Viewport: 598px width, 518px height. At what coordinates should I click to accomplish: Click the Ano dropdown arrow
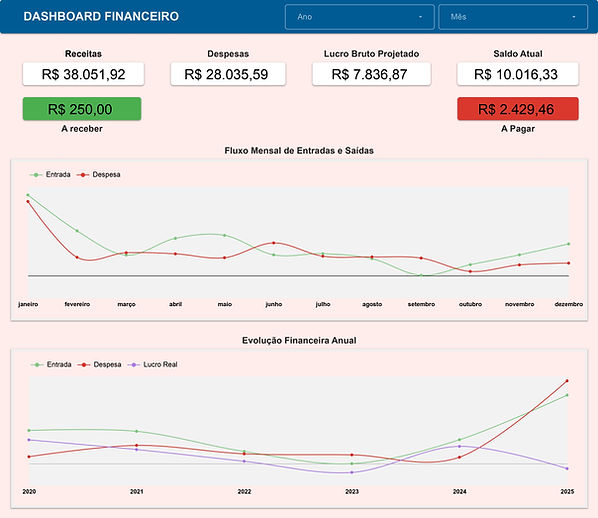[x=420, y=17]
